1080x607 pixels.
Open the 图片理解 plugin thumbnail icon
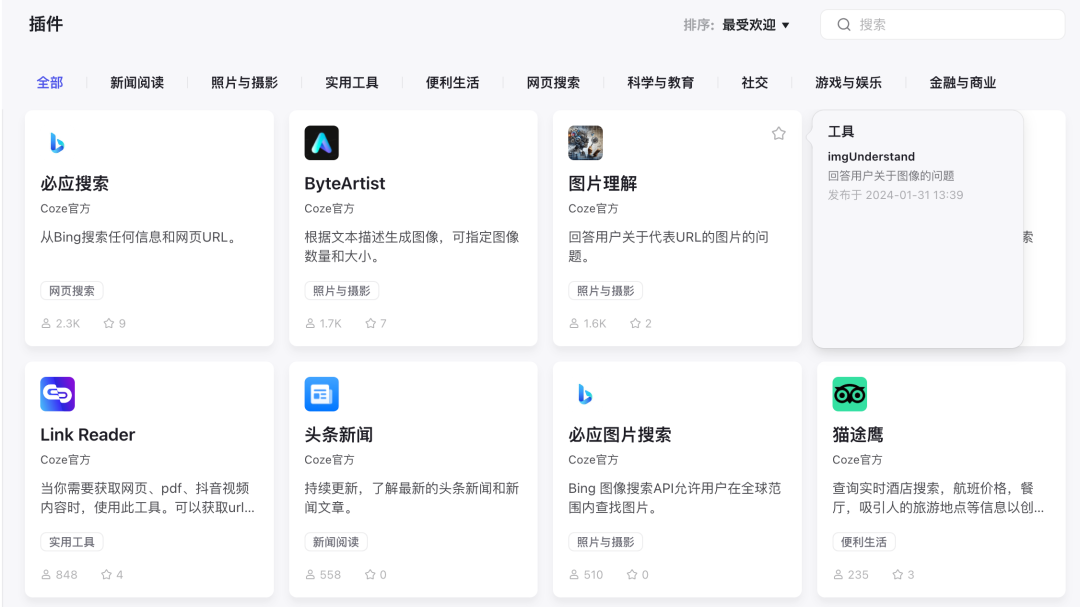pyautogui.click(x=585, y=143)
